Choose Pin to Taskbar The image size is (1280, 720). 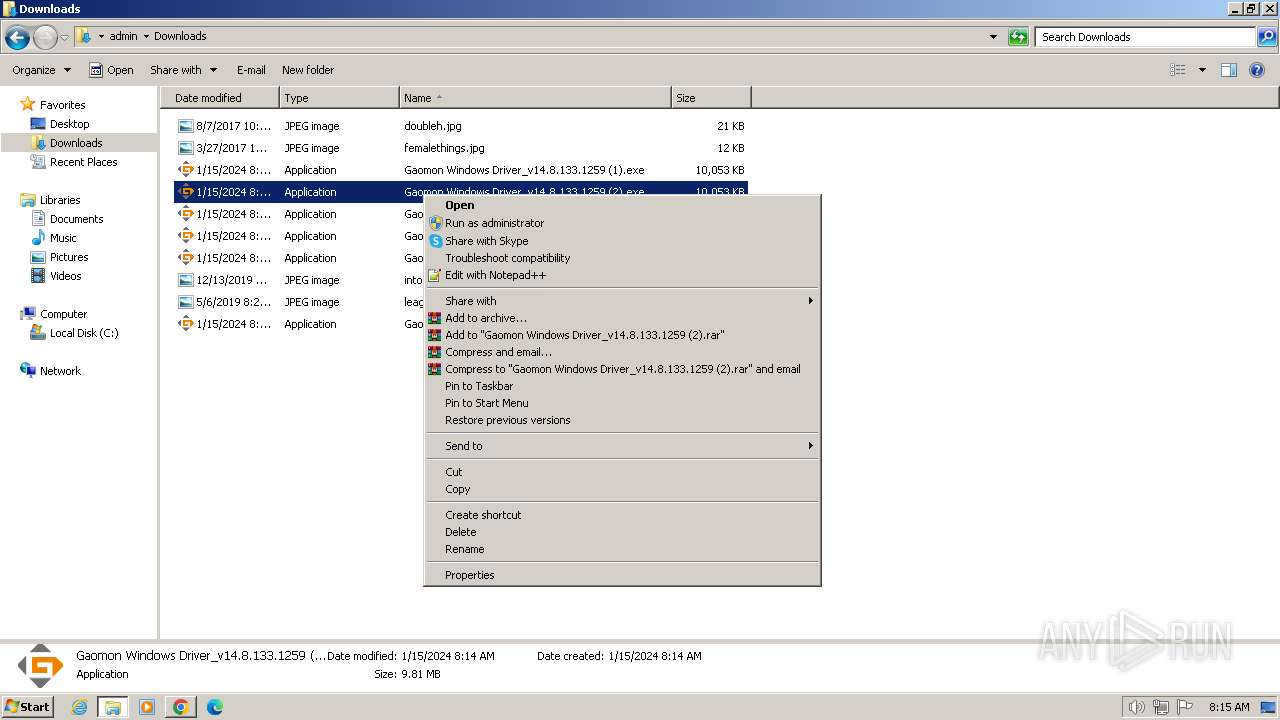point(622,386)
